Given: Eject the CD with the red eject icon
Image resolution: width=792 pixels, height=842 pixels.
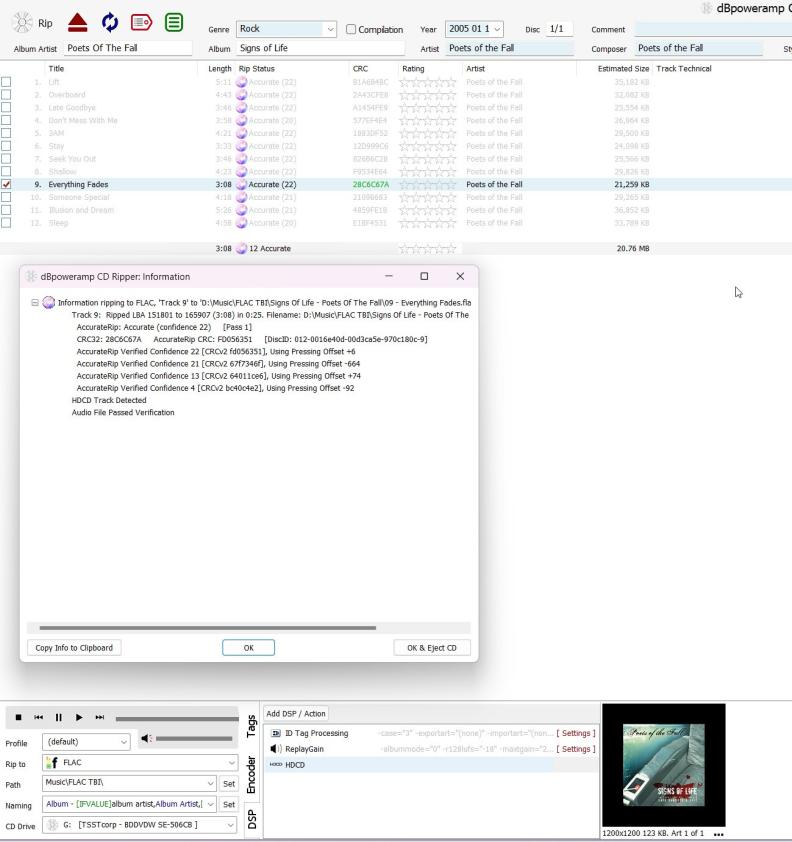Looking at the screenshot, I should click(77, 23).
